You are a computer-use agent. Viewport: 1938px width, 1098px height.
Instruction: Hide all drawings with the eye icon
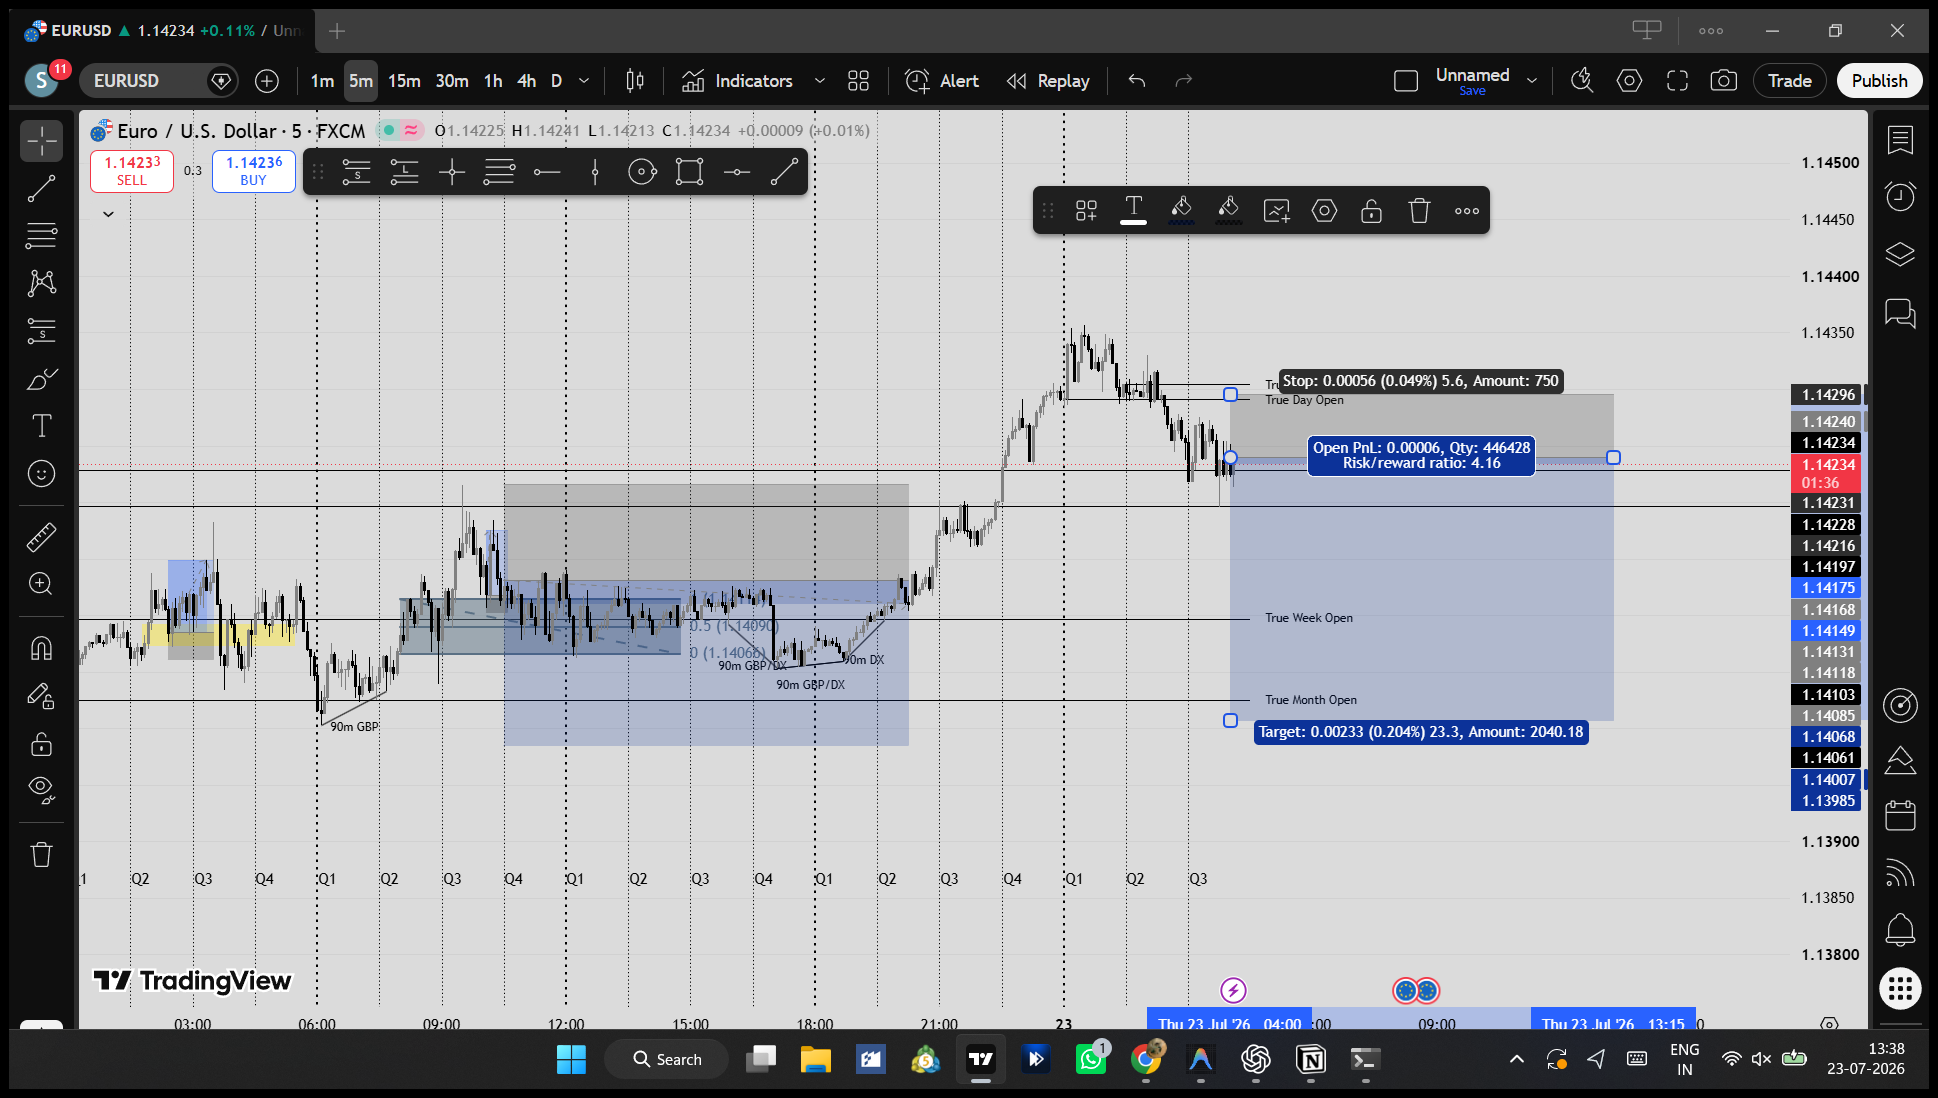(42, 791)
